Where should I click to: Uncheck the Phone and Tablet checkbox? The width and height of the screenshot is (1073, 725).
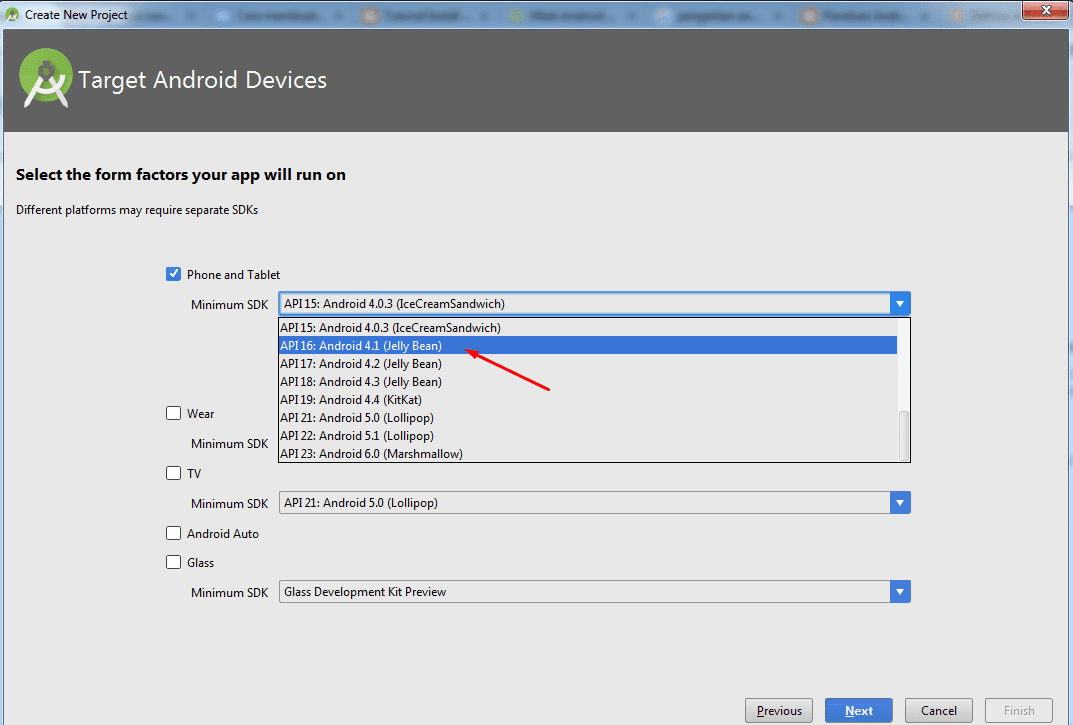pyautogui.click(x=174, y=274)
